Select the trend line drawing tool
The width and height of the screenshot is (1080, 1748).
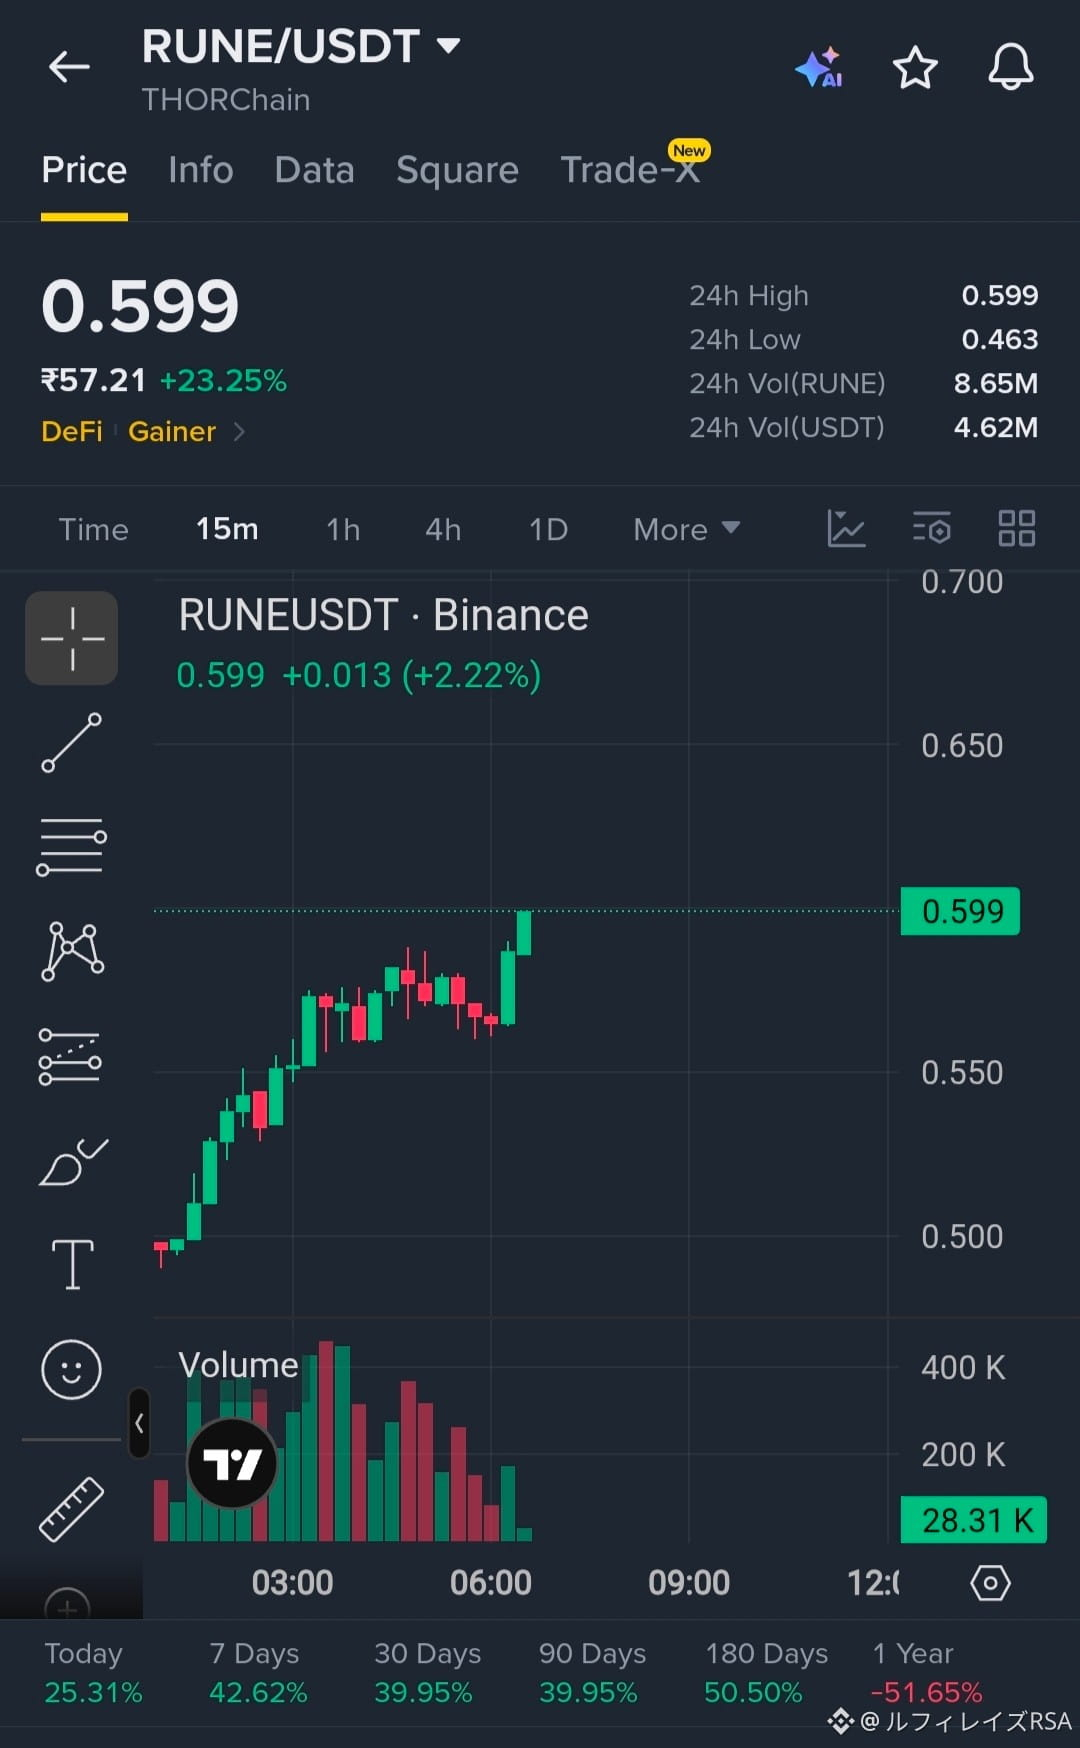(x=71, y=743)
